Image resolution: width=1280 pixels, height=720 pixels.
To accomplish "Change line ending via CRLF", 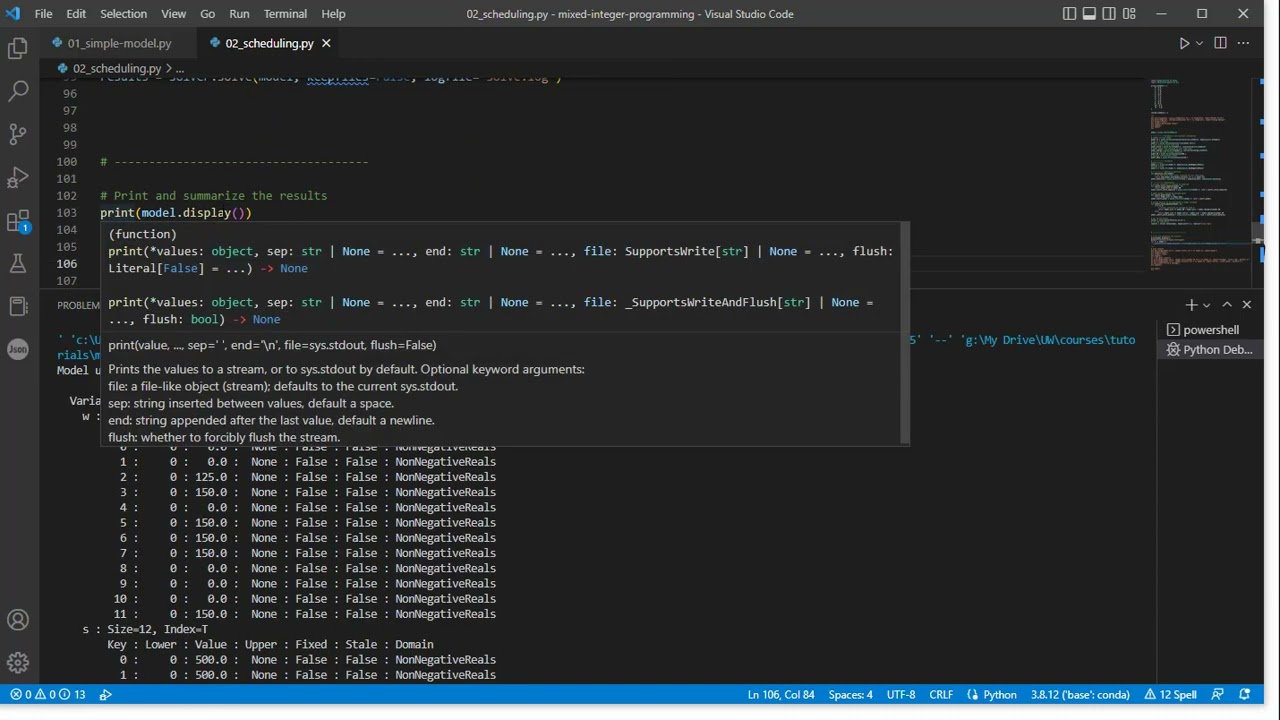I will (941, 694).
